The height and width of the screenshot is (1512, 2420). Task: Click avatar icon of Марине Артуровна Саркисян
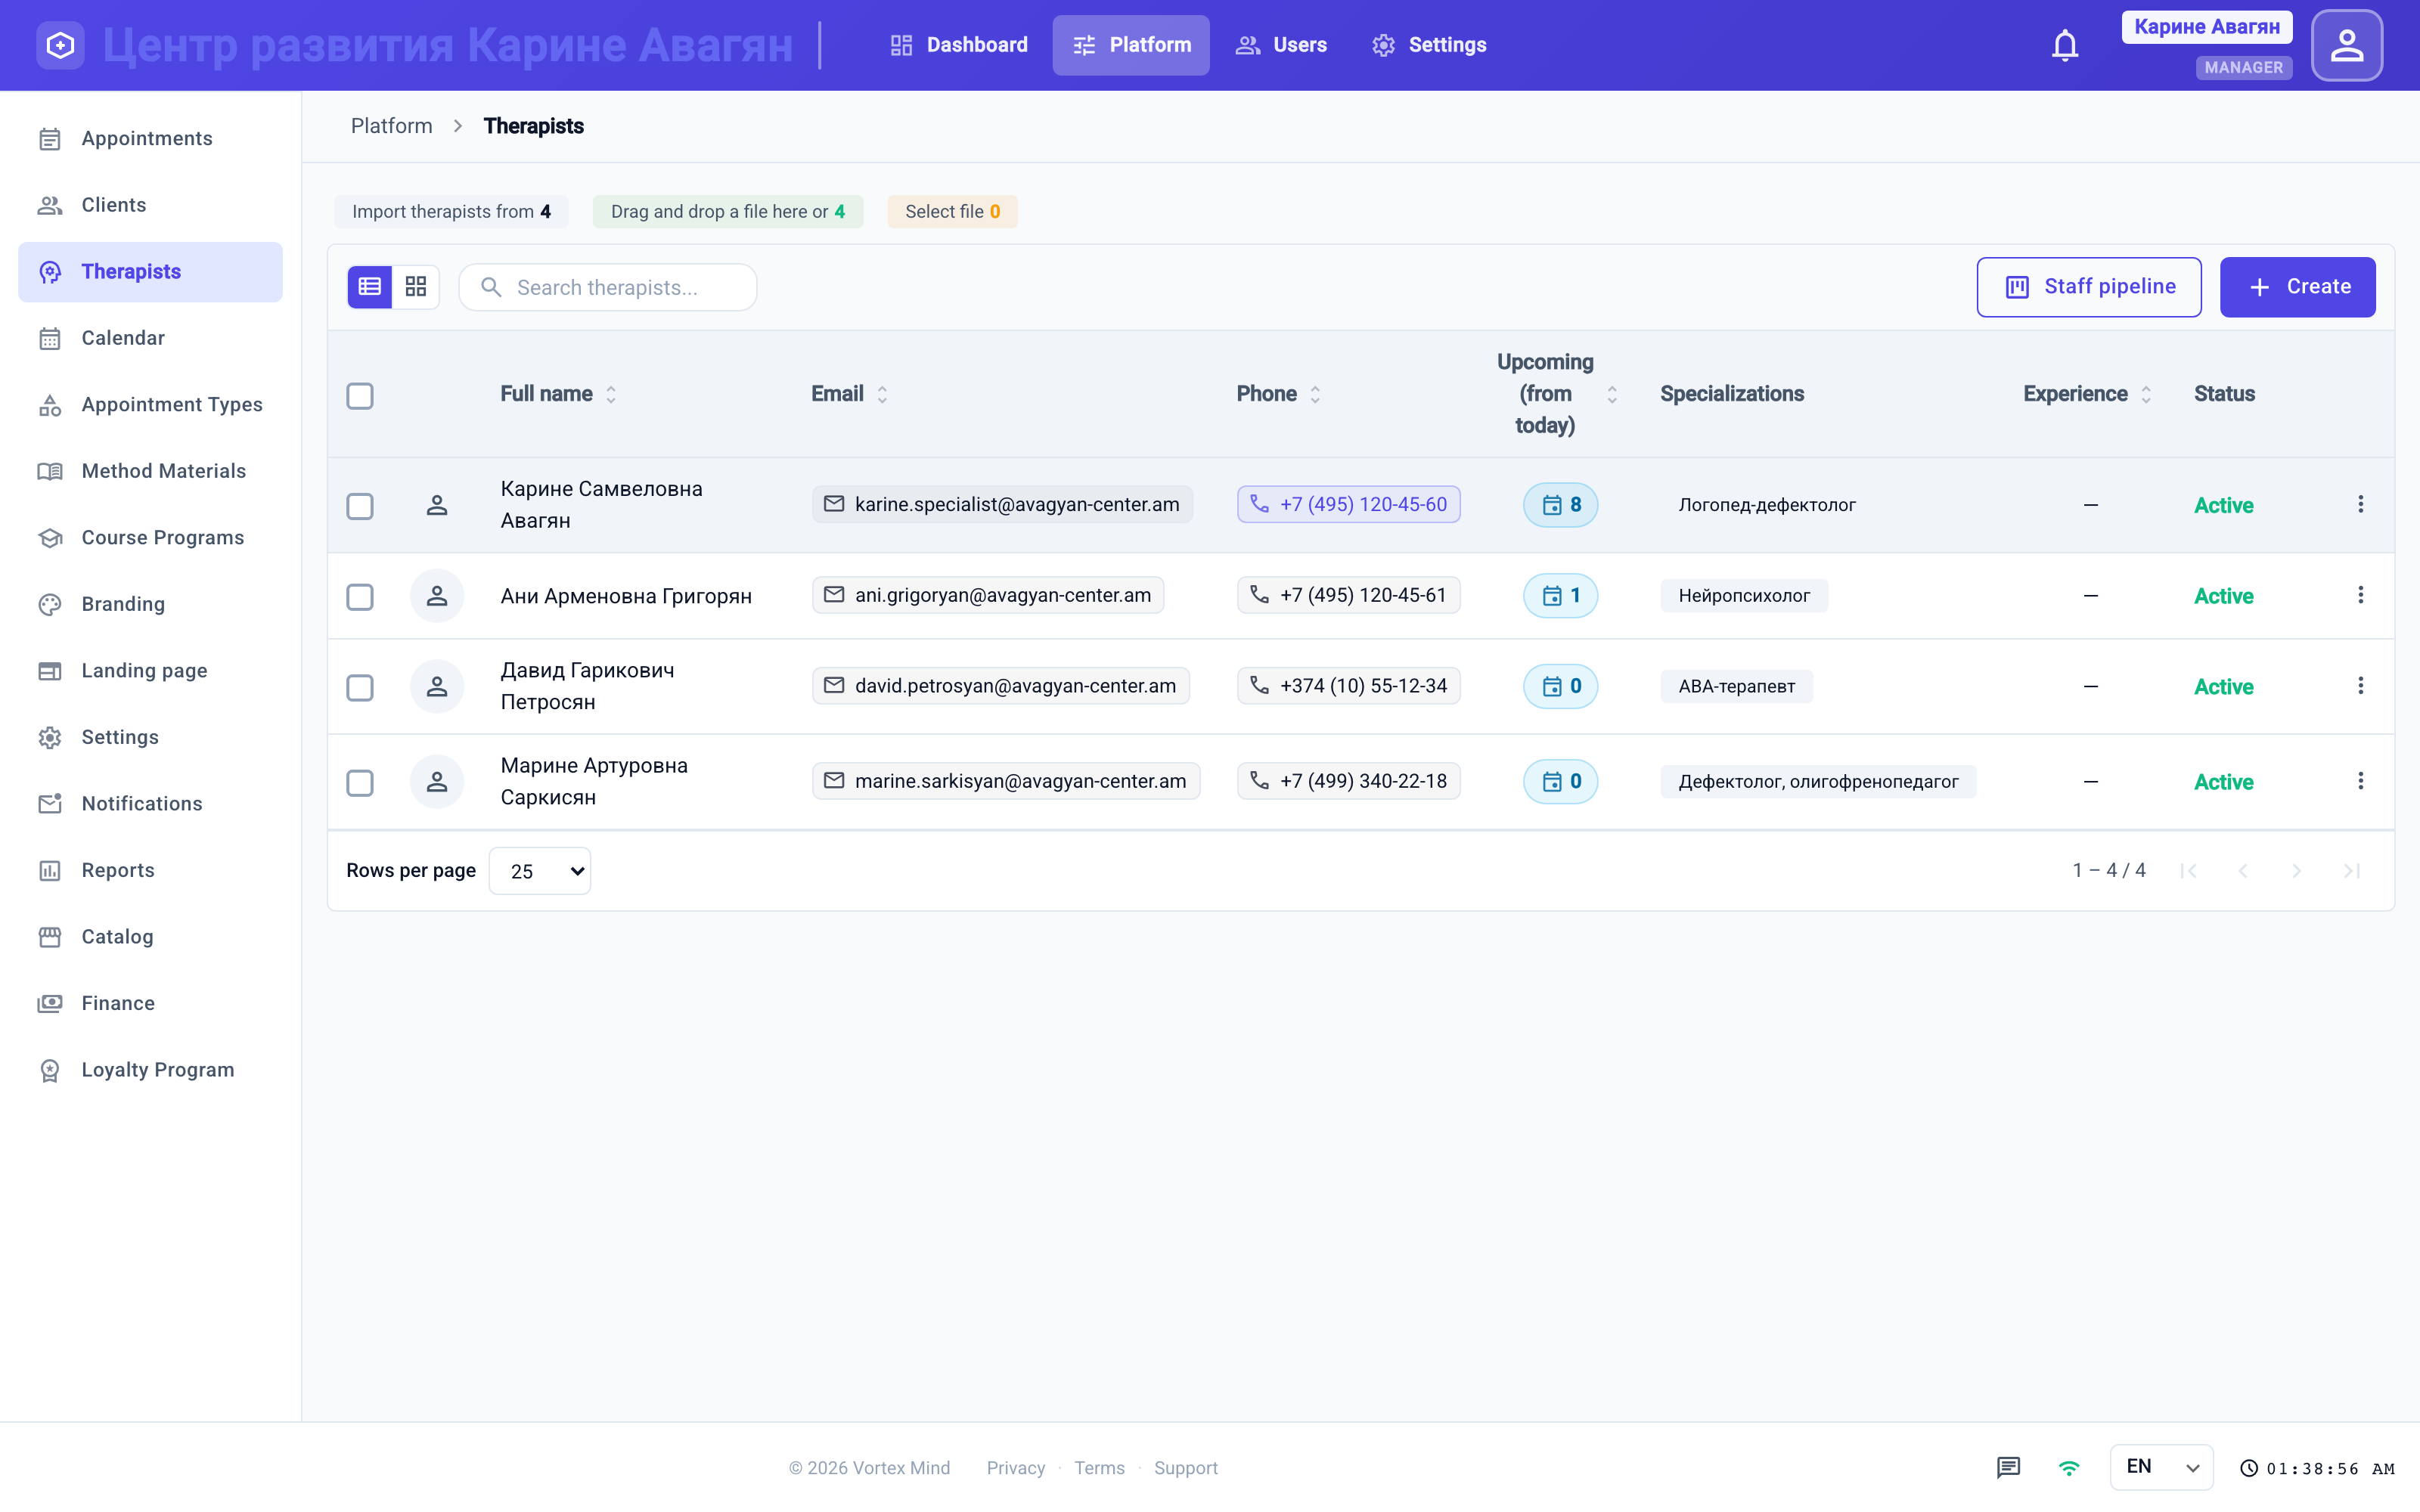(x=437, y=782)
